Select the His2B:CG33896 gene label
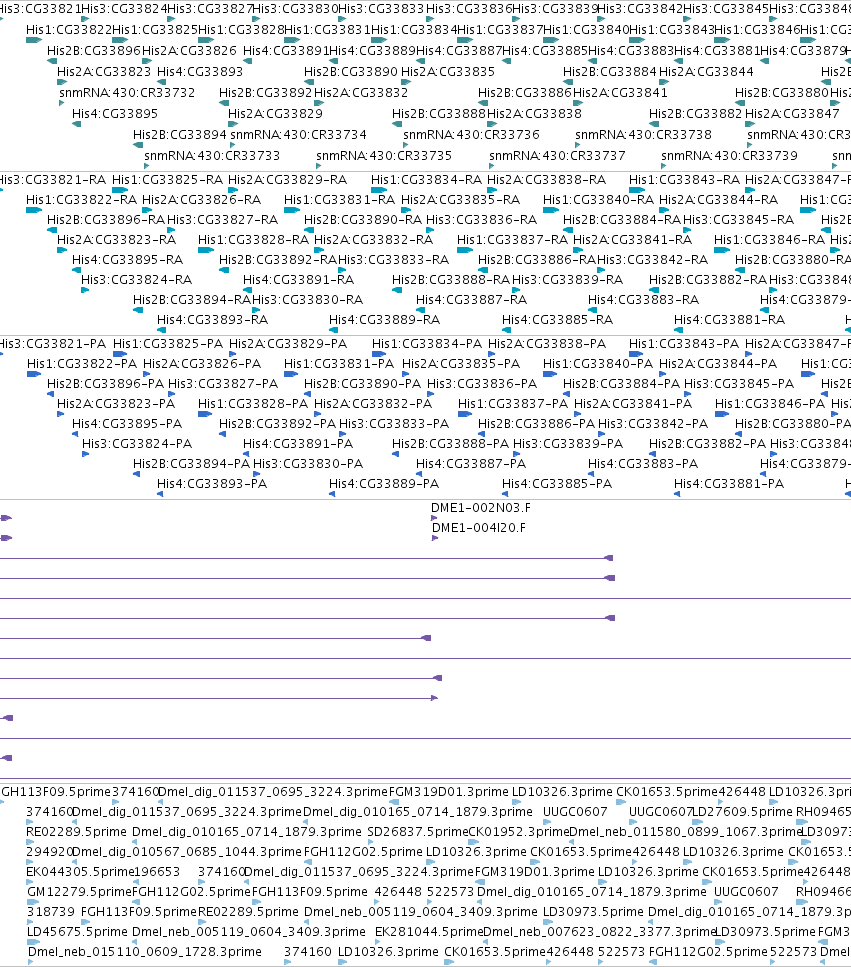This screenshot has width=851, height=967. pos(94,51)
